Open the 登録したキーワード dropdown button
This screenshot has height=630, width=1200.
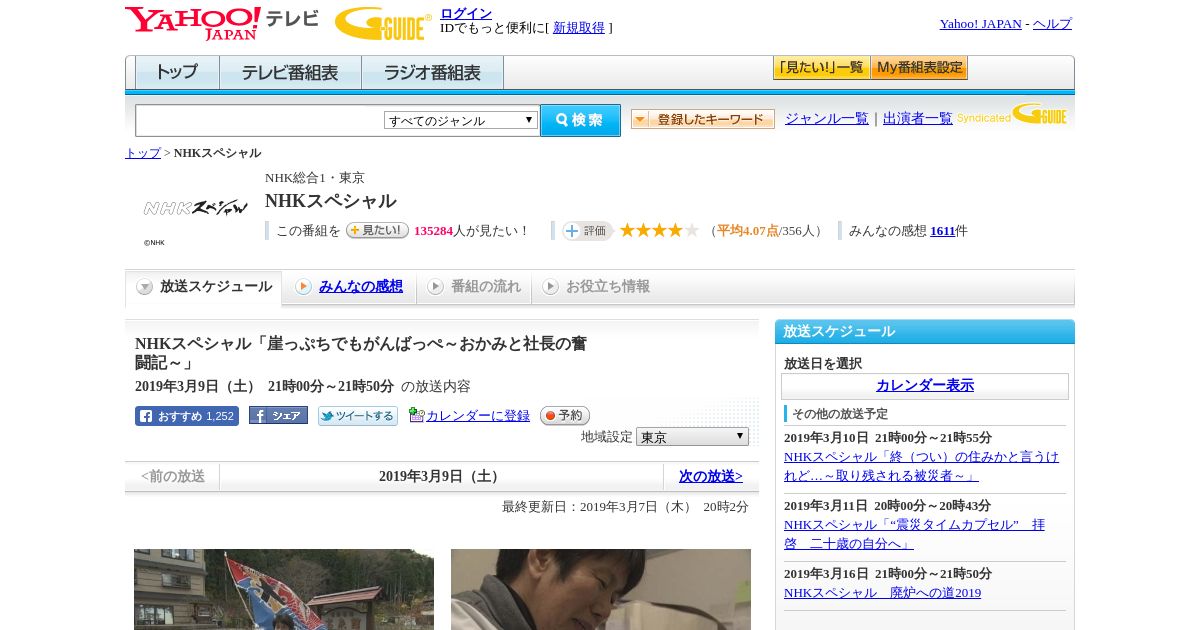[703, 119]
